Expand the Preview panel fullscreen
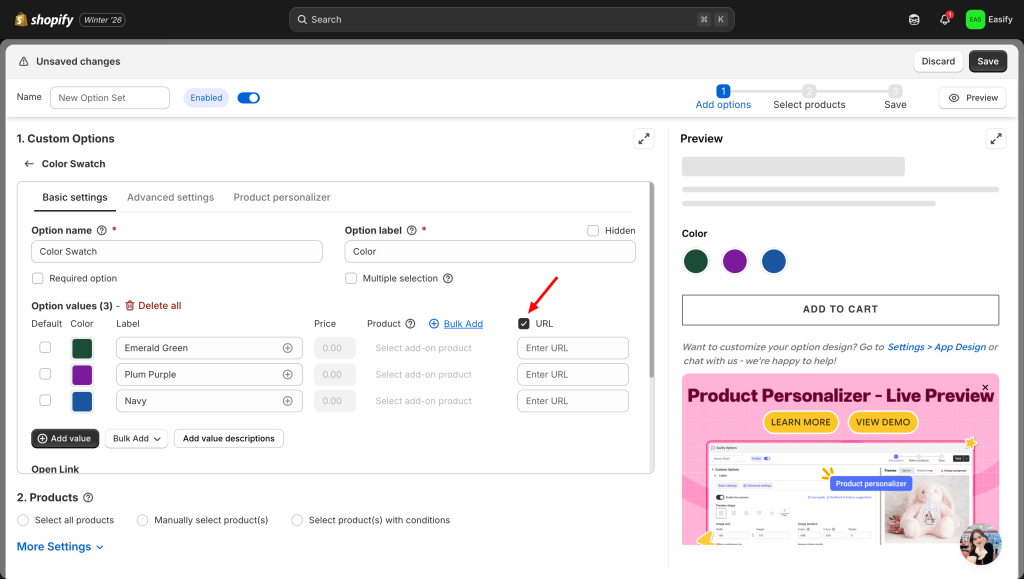 995,139
